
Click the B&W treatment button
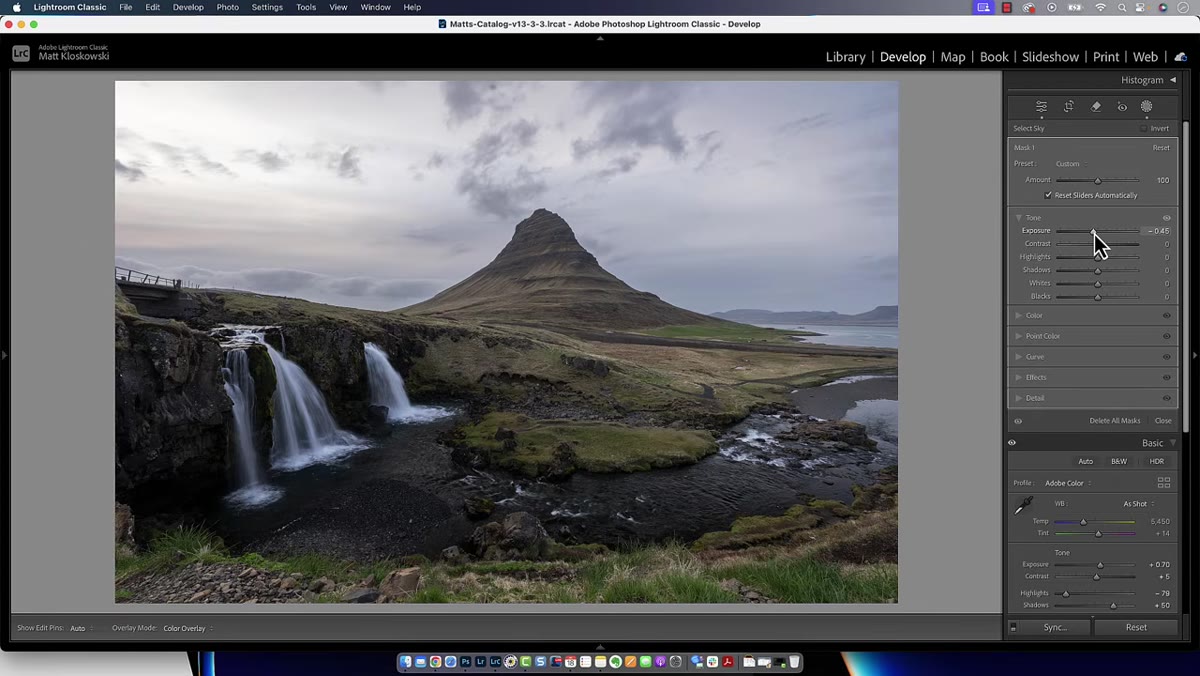(x=1119, y=461)
